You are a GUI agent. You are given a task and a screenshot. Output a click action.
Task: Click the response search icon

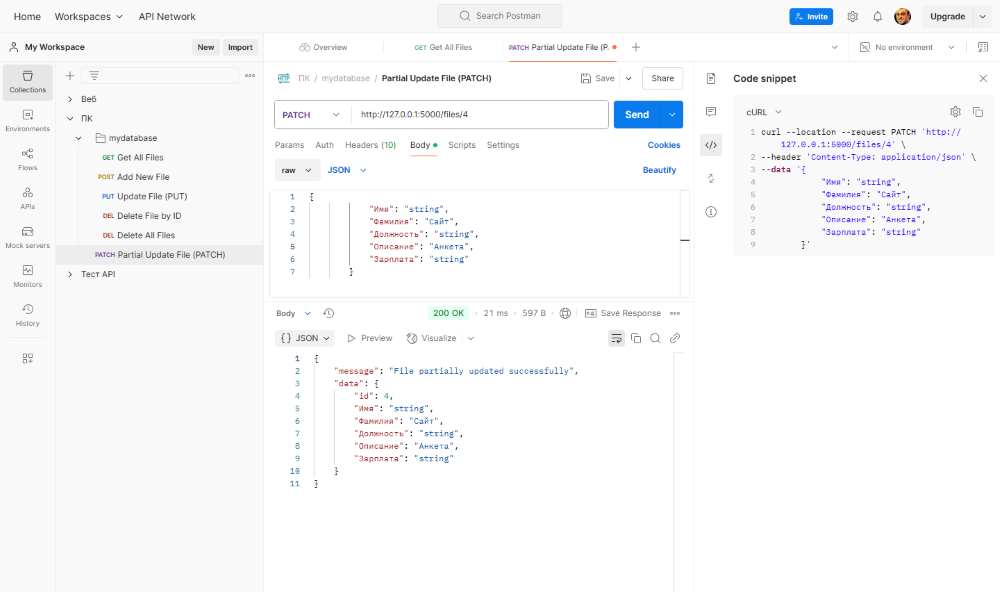point(655,338)
